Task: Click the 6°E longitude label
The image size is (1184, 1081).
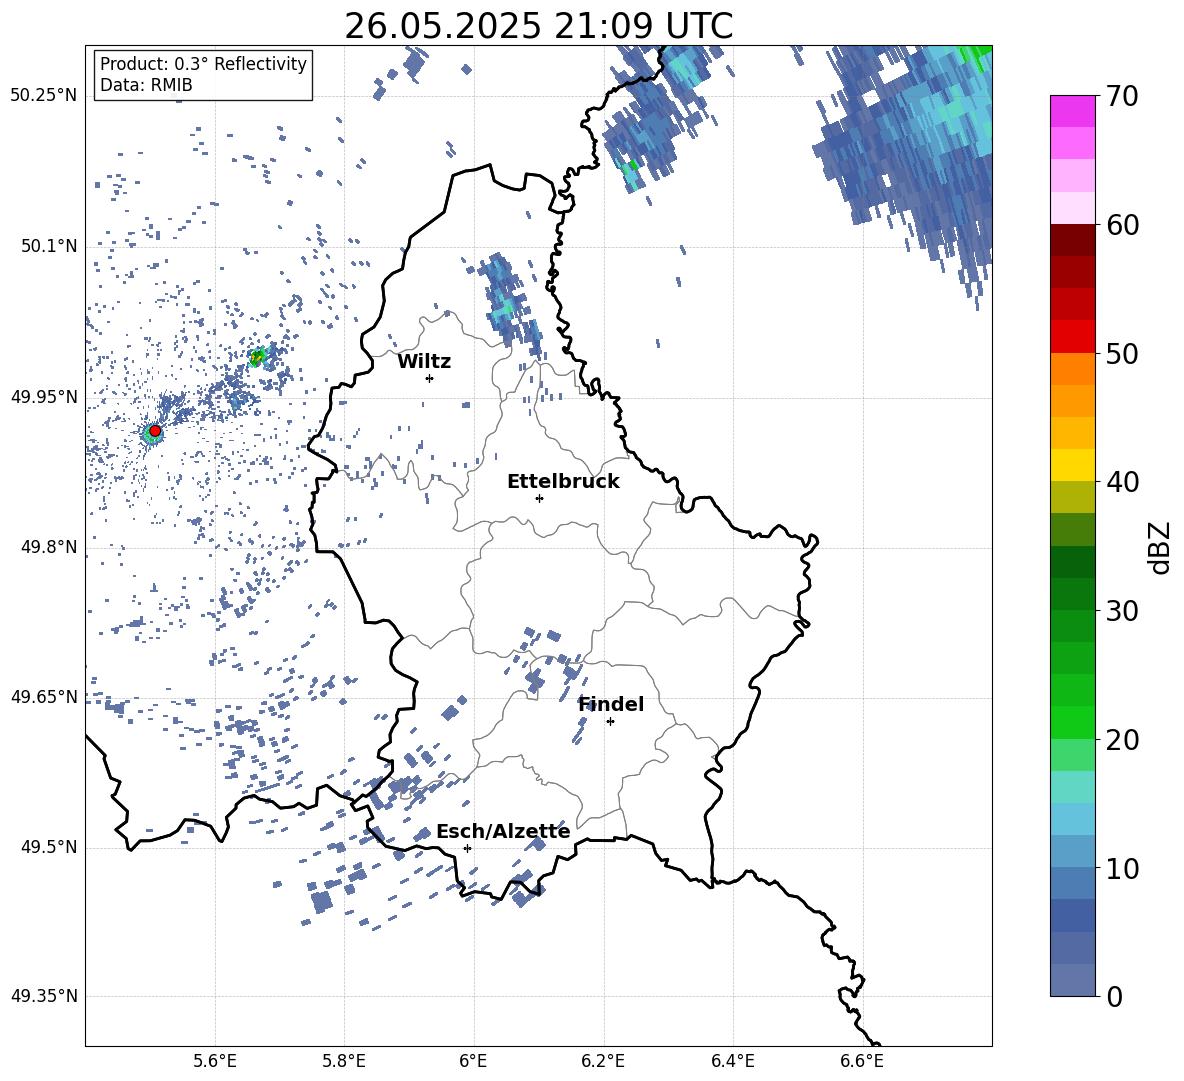Action: pos(473,1061)
